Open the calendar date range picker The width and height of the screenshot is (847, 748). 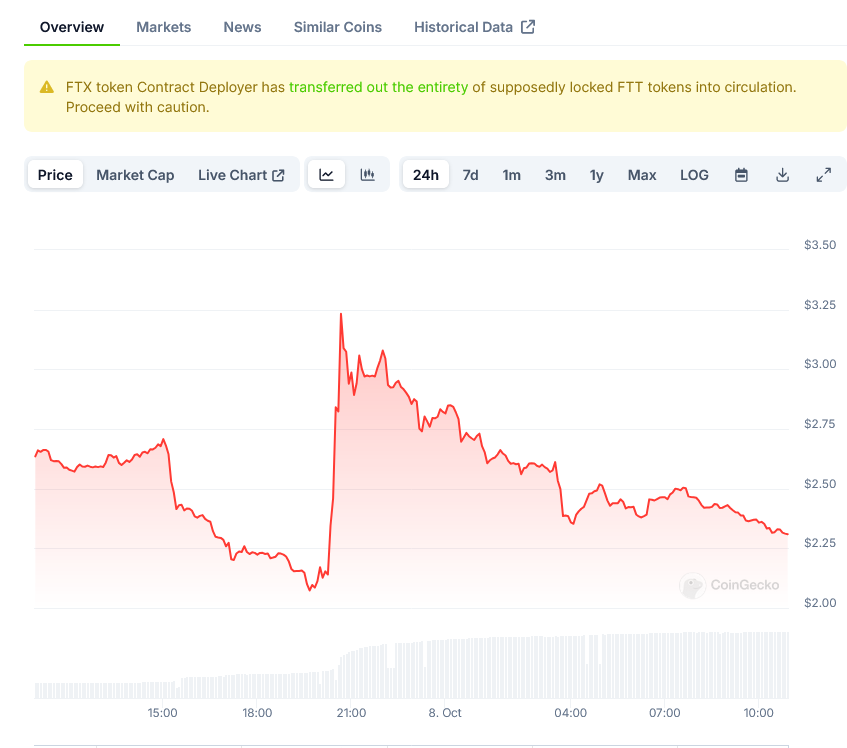[x=741, y=175]
